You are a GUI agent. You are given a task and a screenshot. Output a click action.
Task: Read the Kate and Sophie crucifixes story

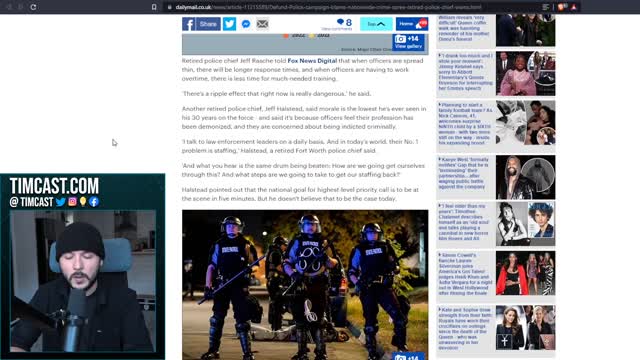(x=465, y=329)
